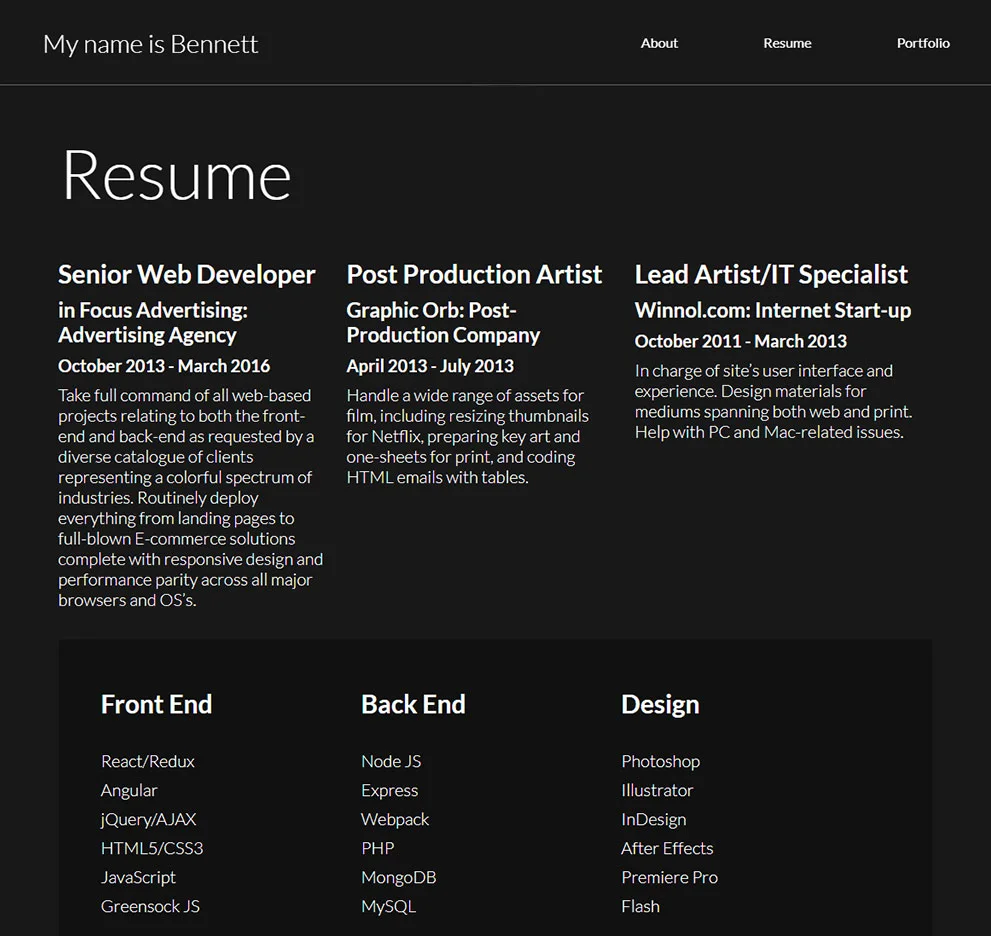Open the About page from navigation
Image resolution: width=991 pixels, height=936 pixels.
tap(659, 43)
